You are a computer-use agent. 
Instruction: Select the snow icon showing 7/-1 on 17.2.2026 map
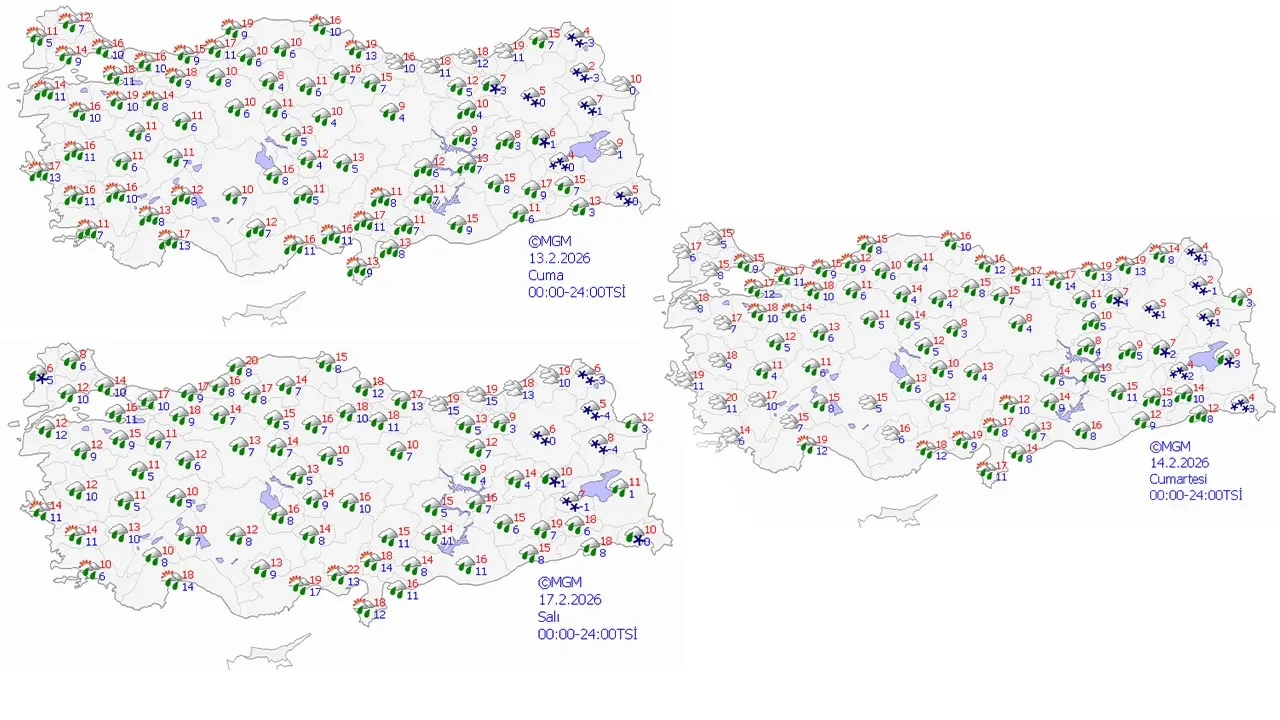point(570,502)
